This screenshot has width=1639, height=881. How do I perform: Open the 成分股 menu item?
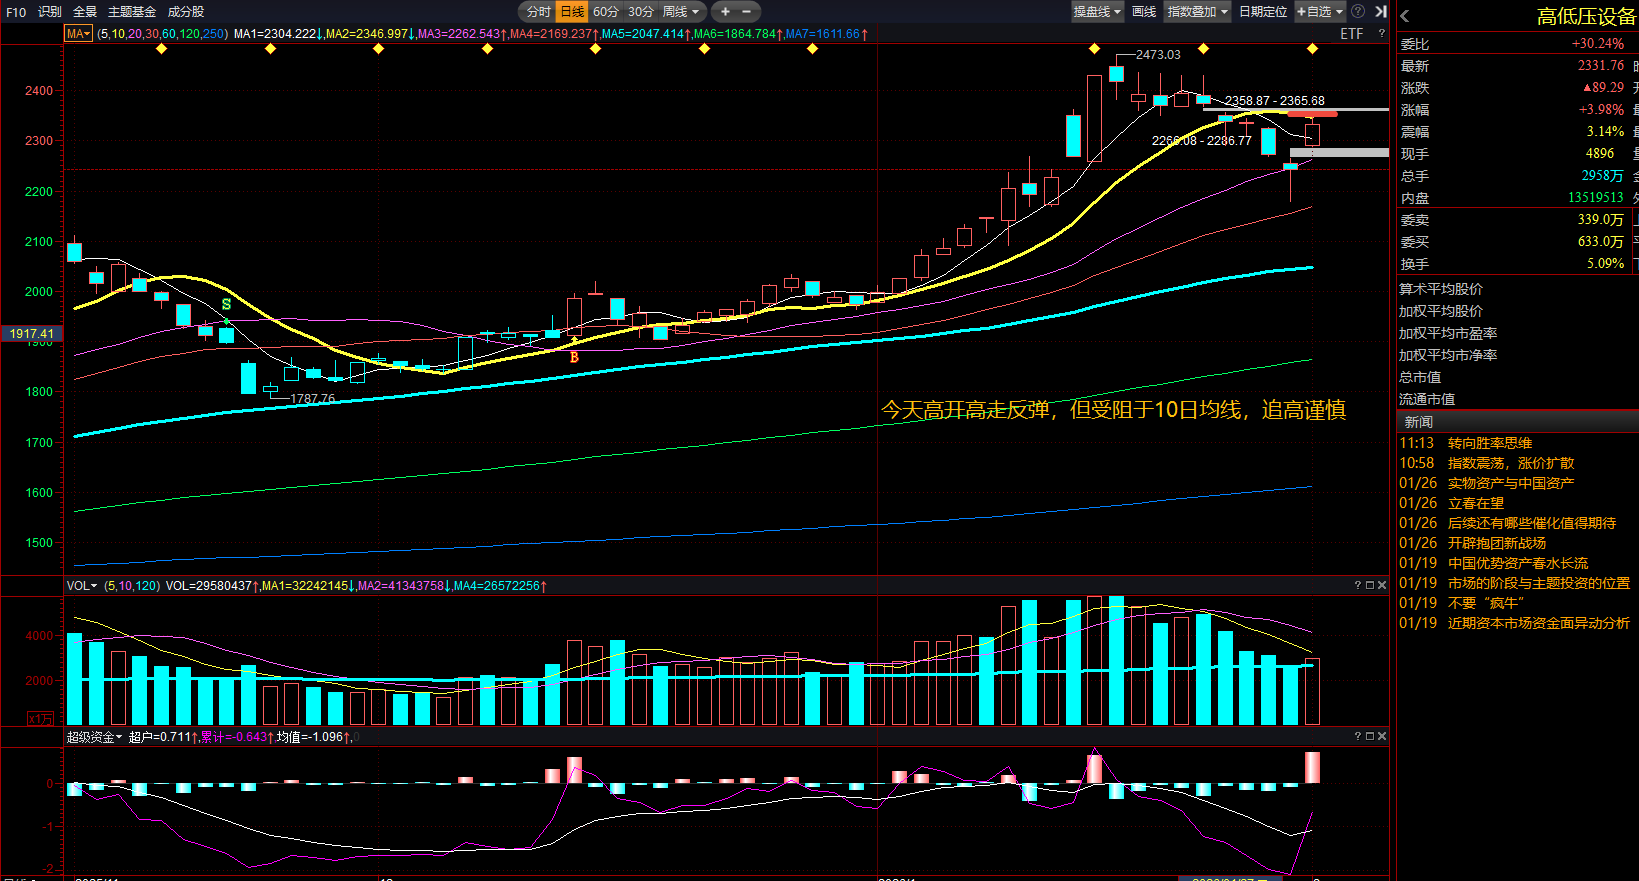click(186, 12)
